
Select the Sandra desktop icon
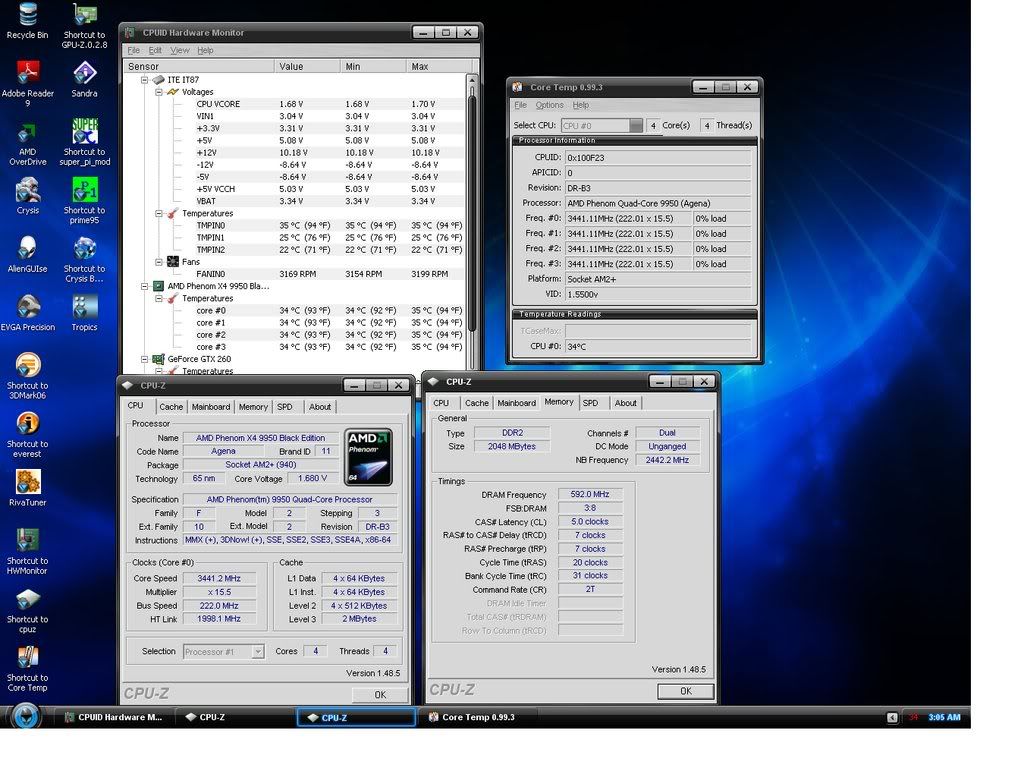[84, 78]
